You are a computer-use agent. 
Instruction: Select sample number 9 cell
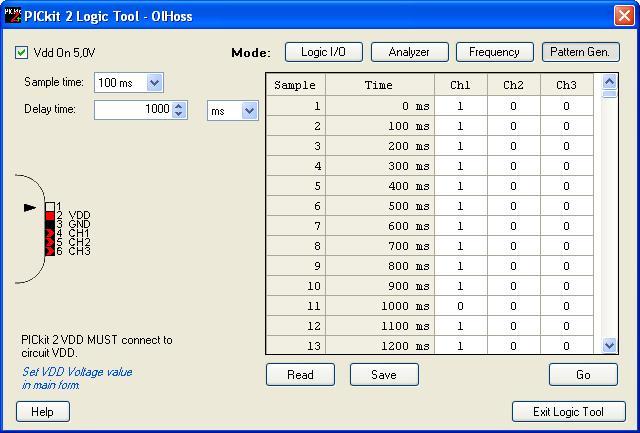(x=296, y=266)
